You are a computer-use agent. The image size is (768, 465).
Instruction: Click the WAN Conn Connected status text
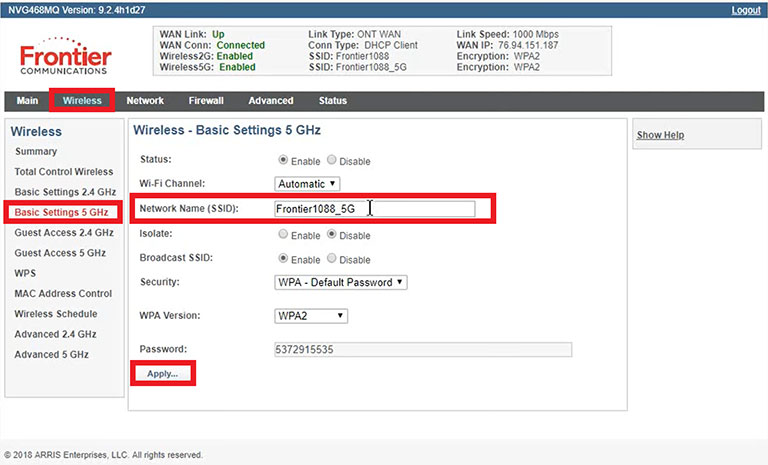(x=212, y=45)
